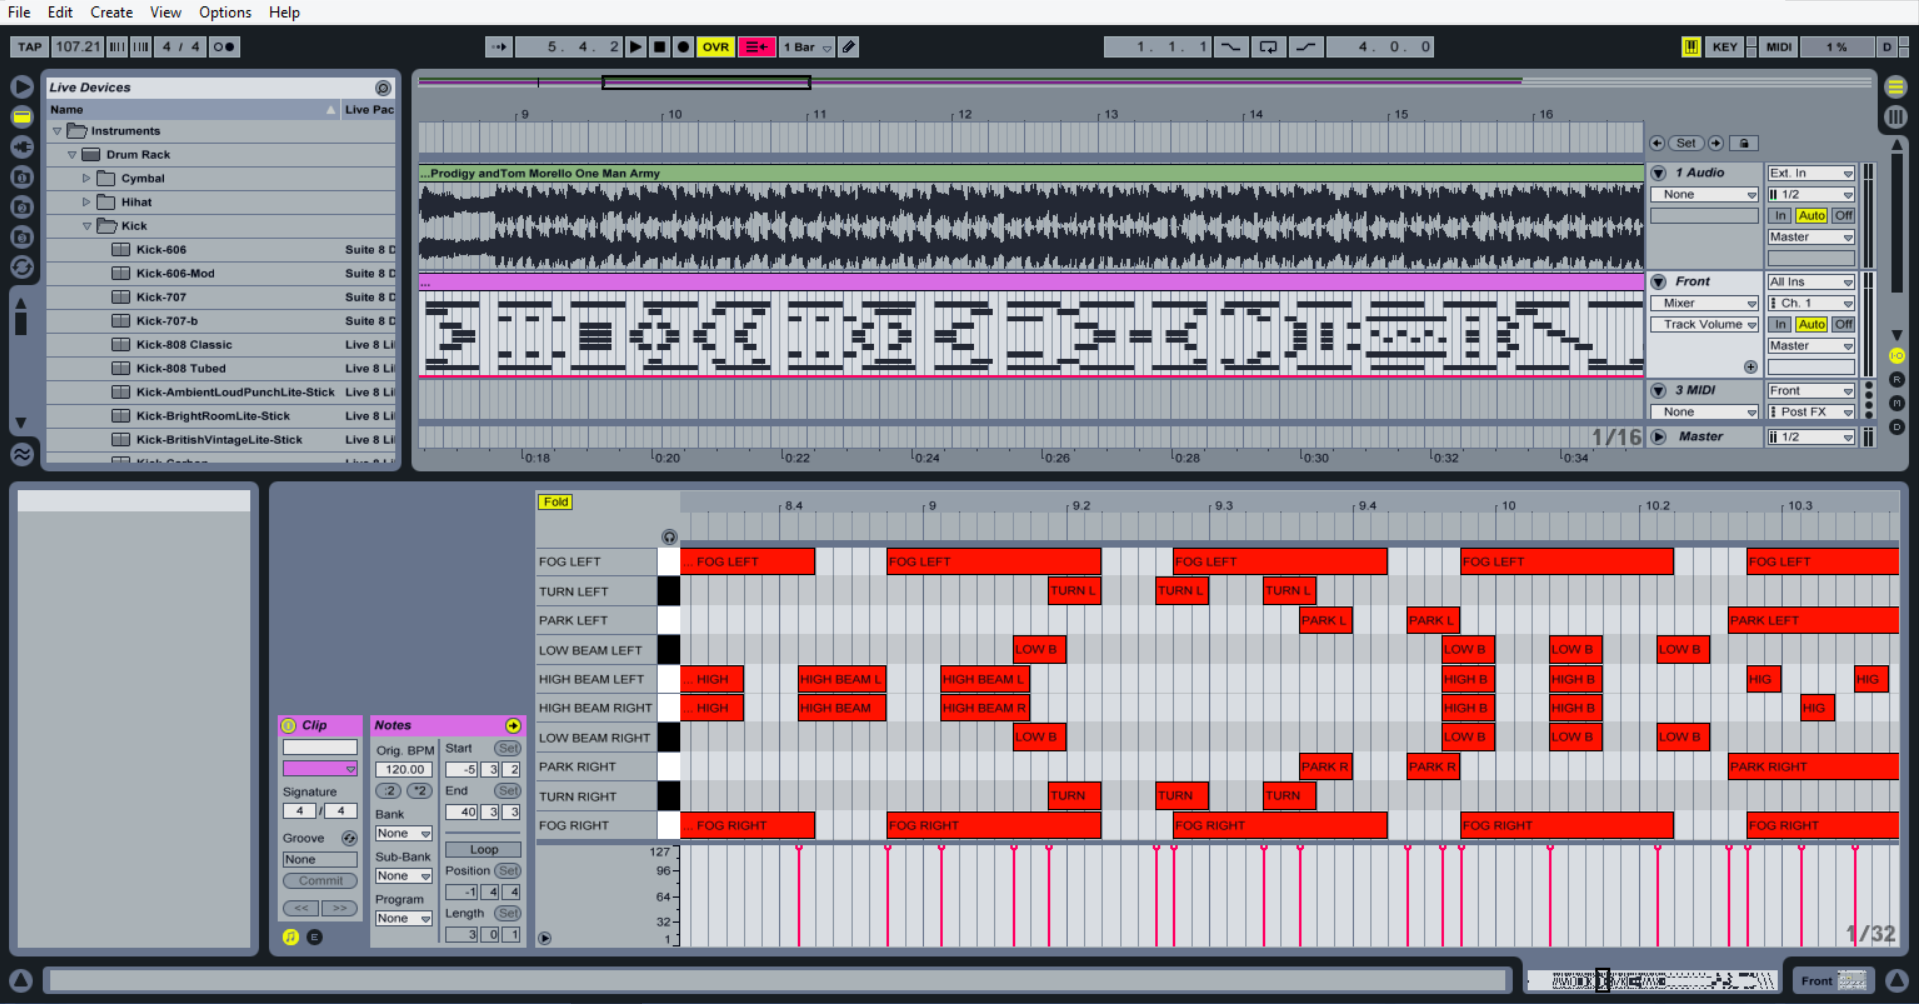Toggle the I-O section visibility button

tap(1896, 356)
